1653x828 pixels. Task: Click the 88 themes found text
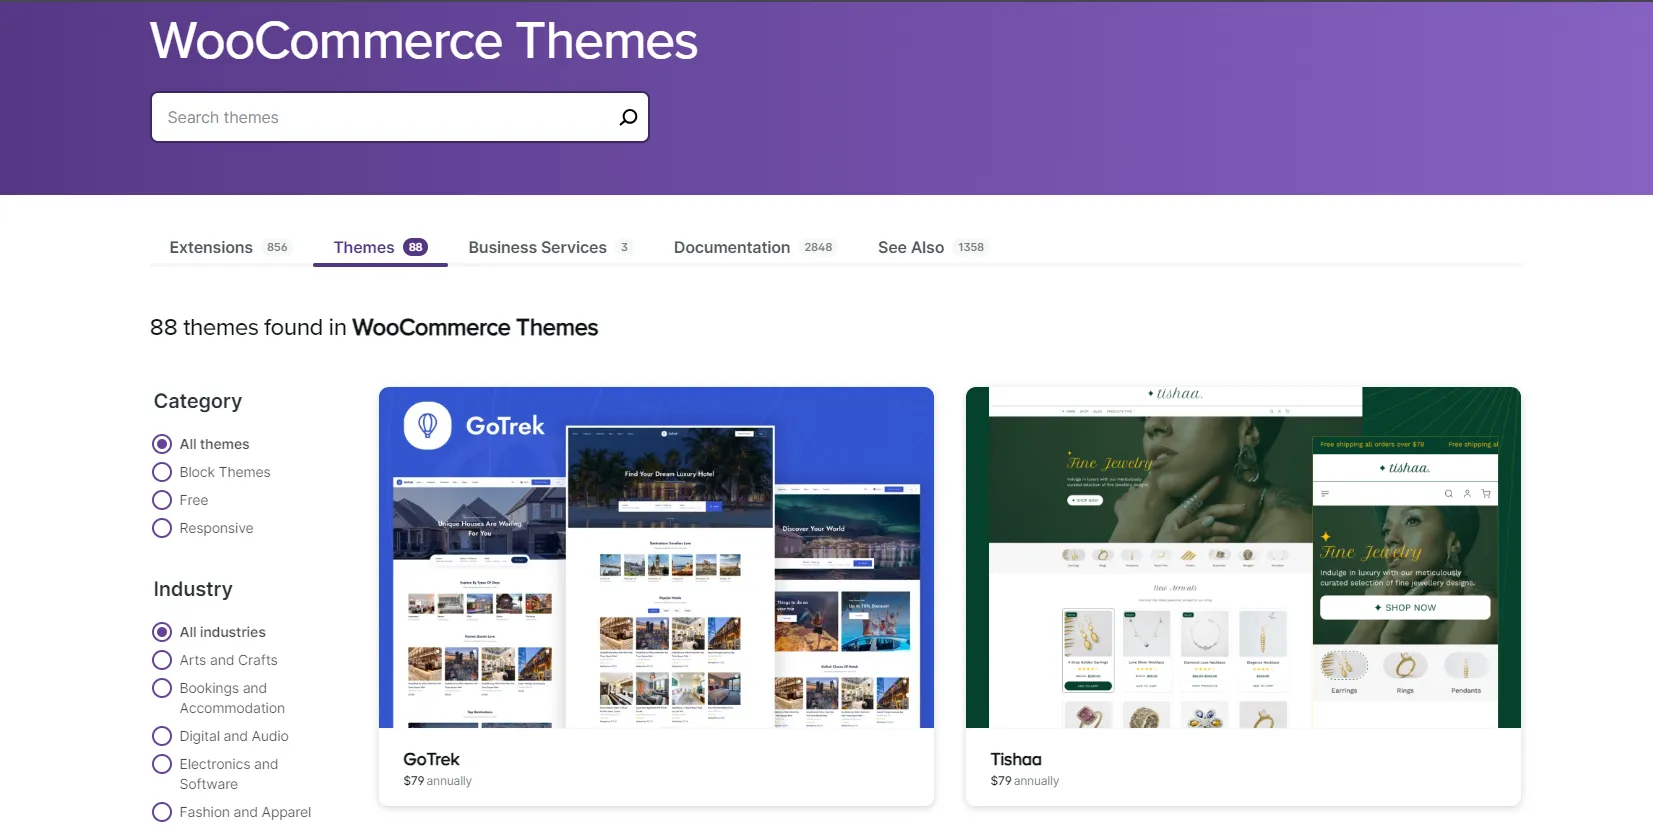[374, 327]
